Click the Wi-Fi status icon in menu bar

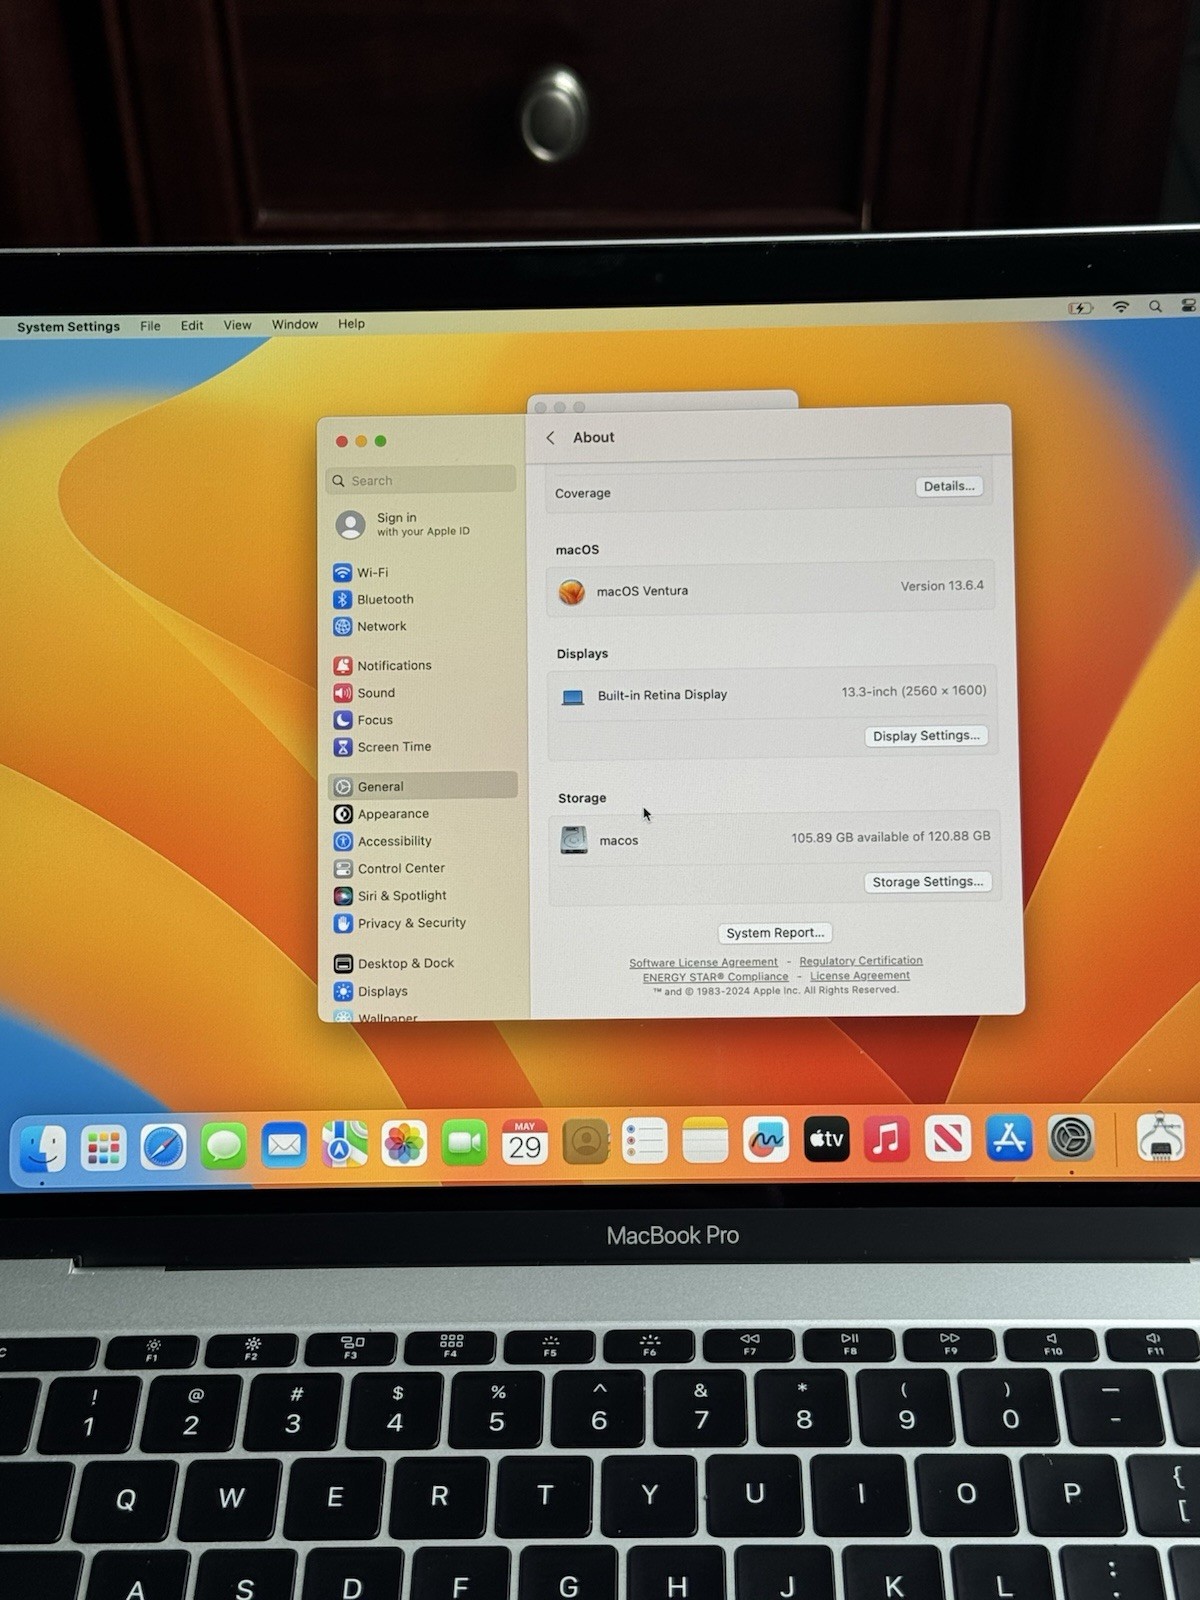1121,307
